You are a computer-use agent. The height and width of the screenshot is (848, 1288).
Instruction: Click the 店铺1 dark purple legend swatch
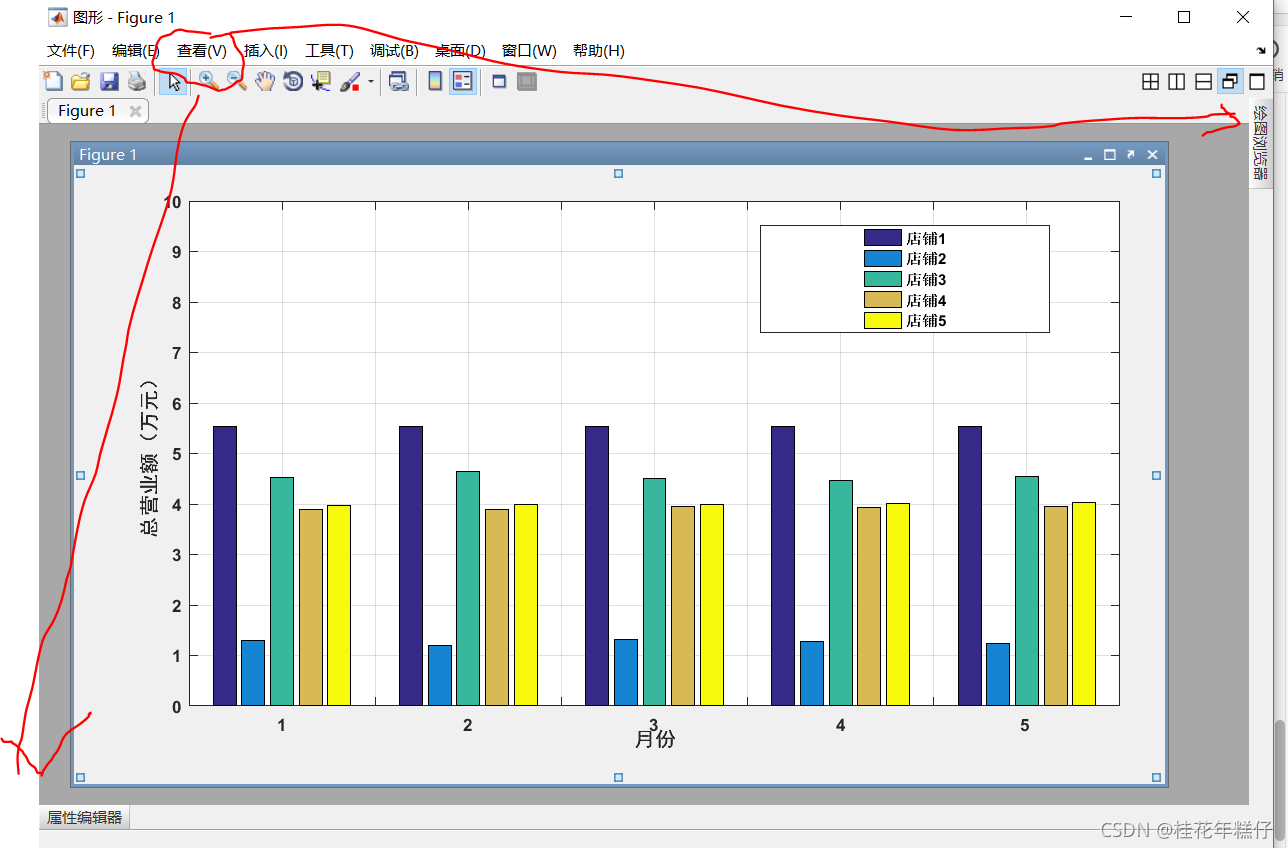883,238
